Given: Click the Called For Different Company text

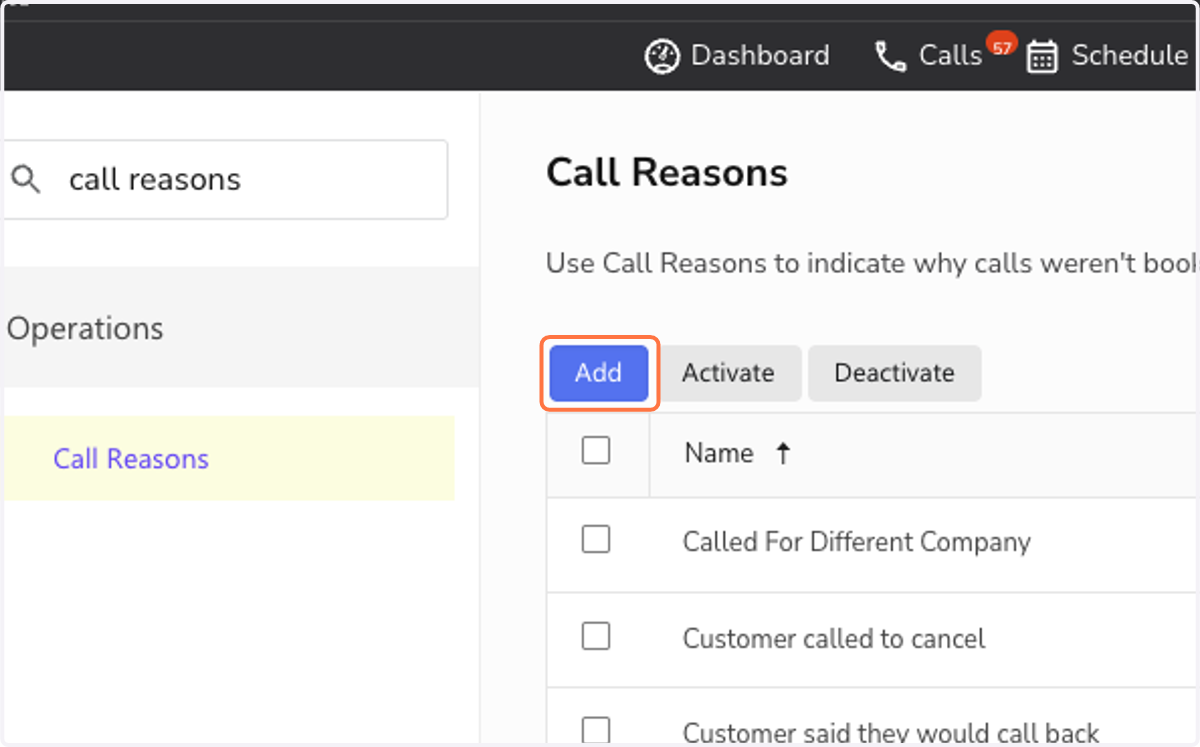Looking at the screenshot, I should click(x=857, y=542).
